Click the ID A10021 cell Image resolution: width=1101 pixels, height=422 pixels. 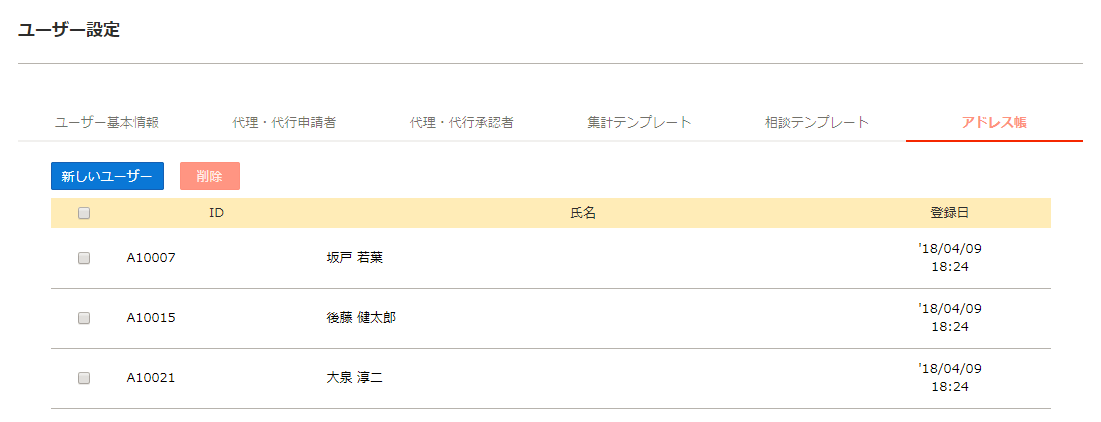(x=151, y=378)
